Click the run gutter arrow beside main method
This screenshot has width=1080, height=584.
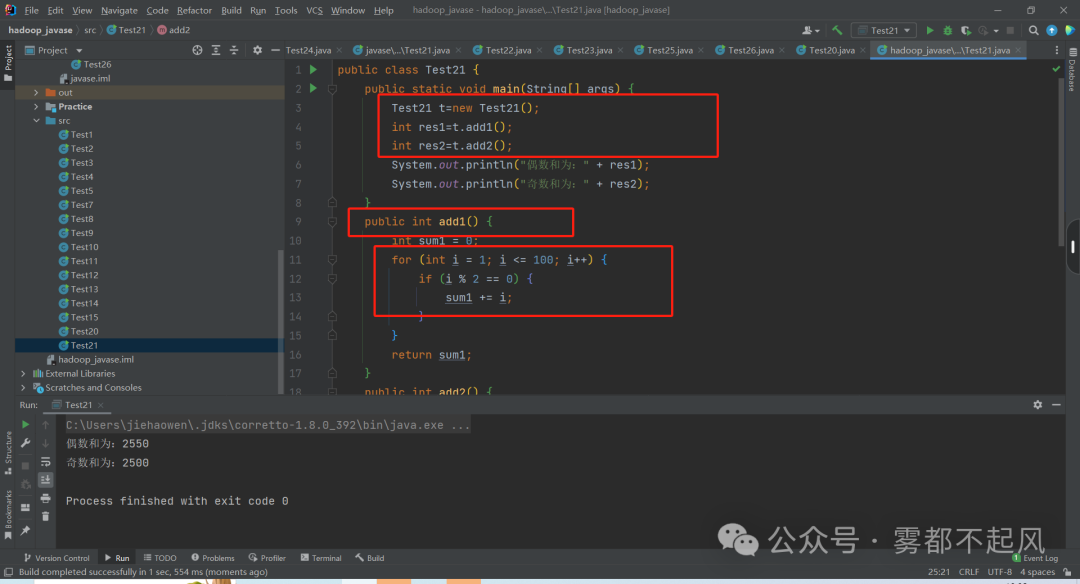coord(313,88)
